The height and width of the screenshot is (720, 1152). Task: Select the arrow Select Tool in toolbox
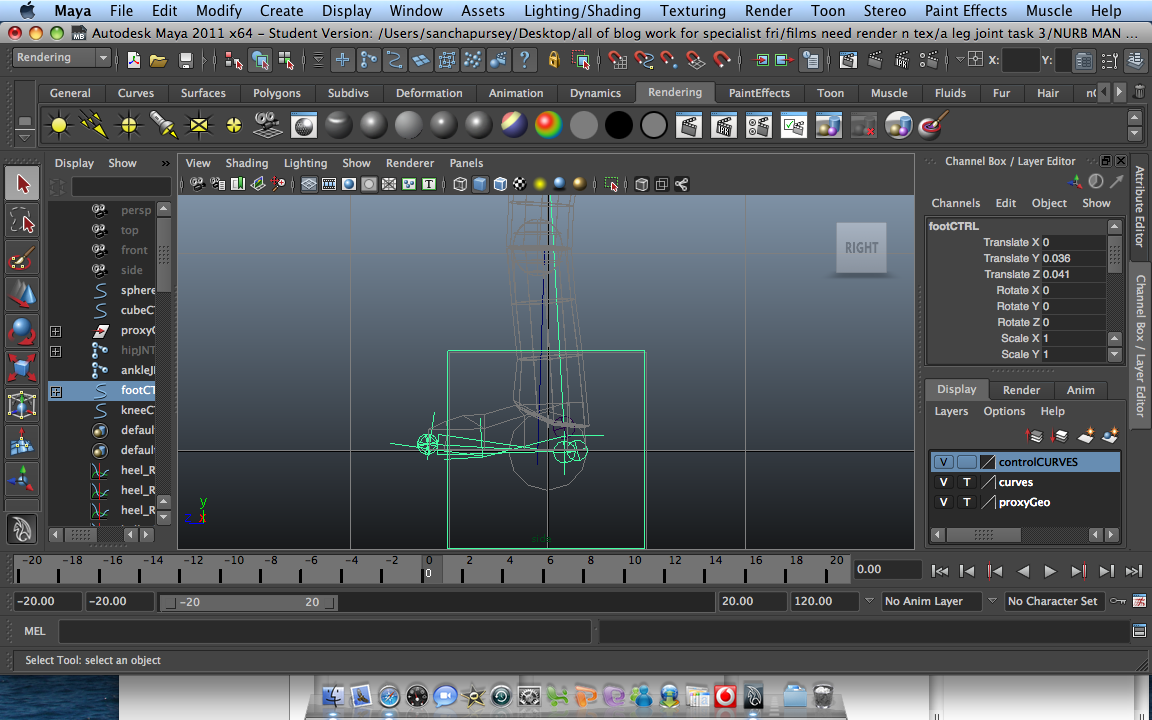coord(22,183)
